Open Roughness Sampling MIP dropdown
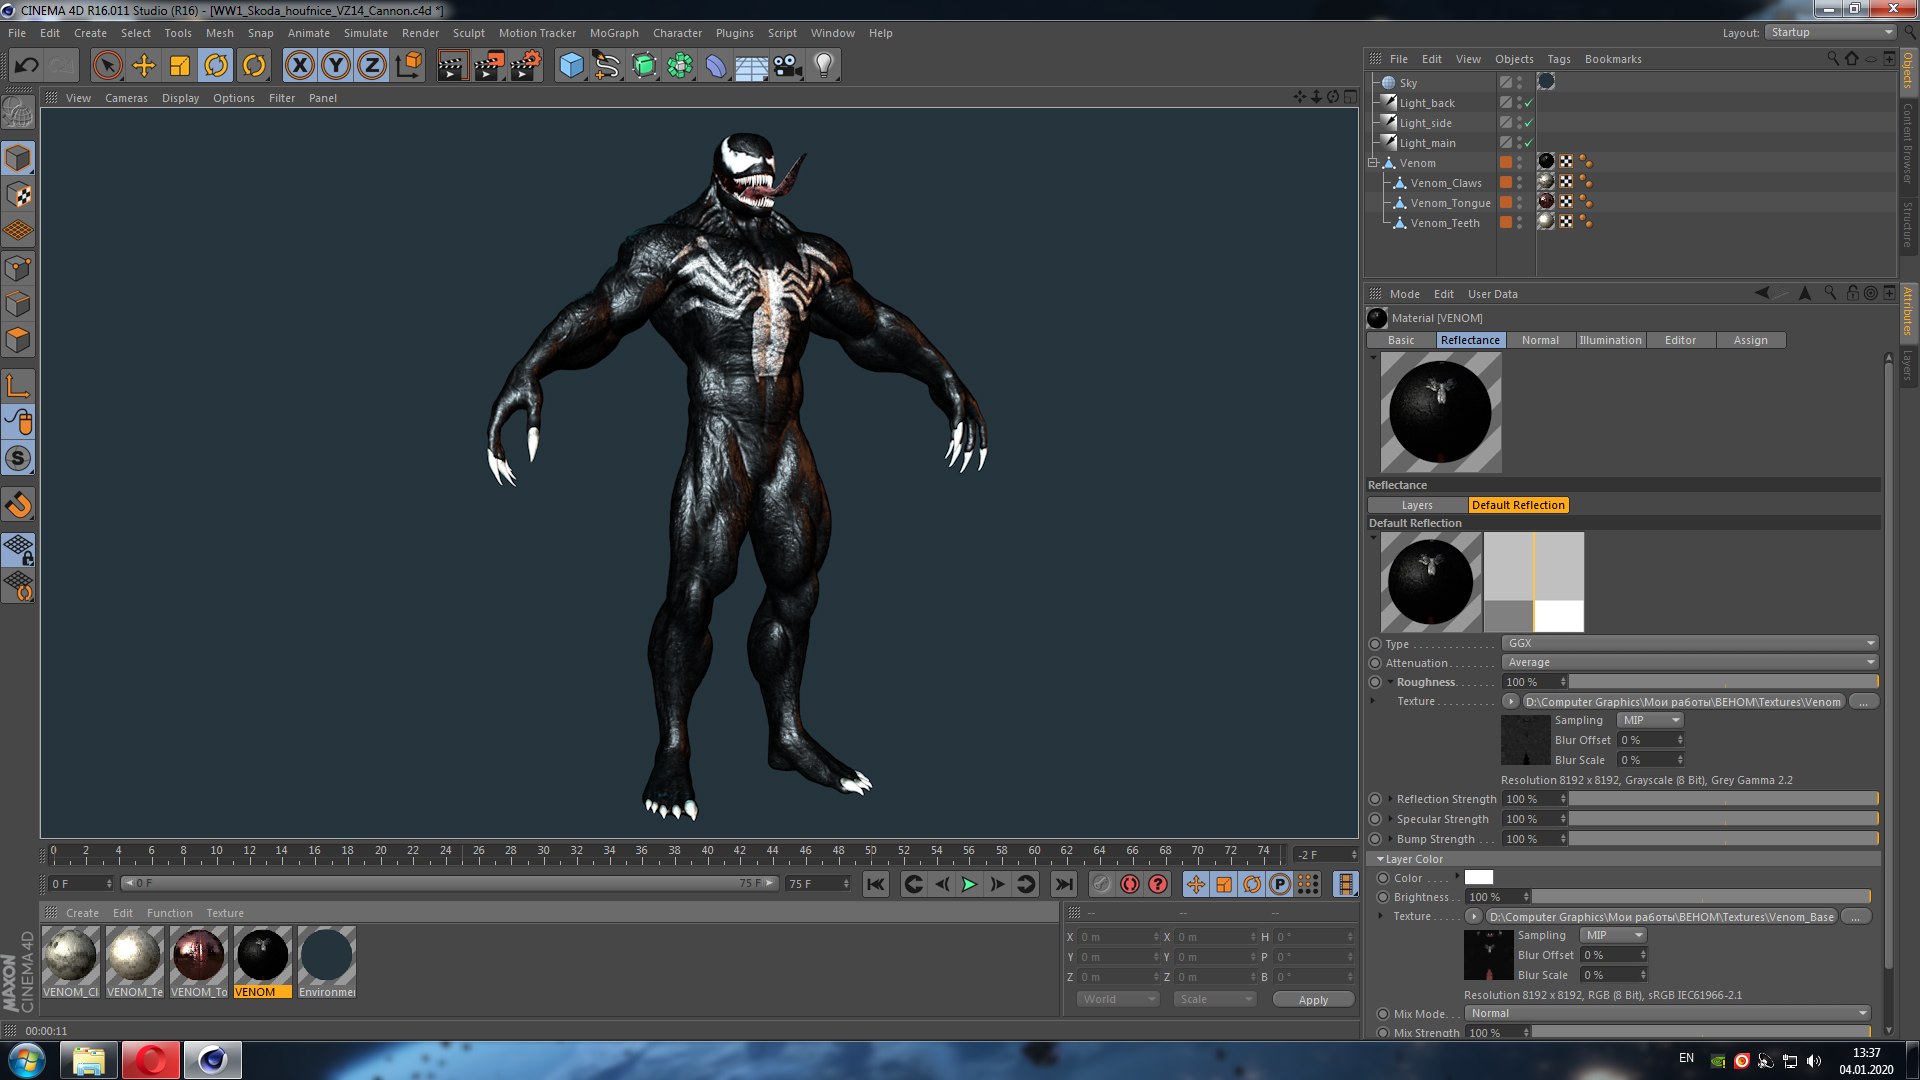The width and height of the screenshot is (1920, 1080). point(1650,720)
